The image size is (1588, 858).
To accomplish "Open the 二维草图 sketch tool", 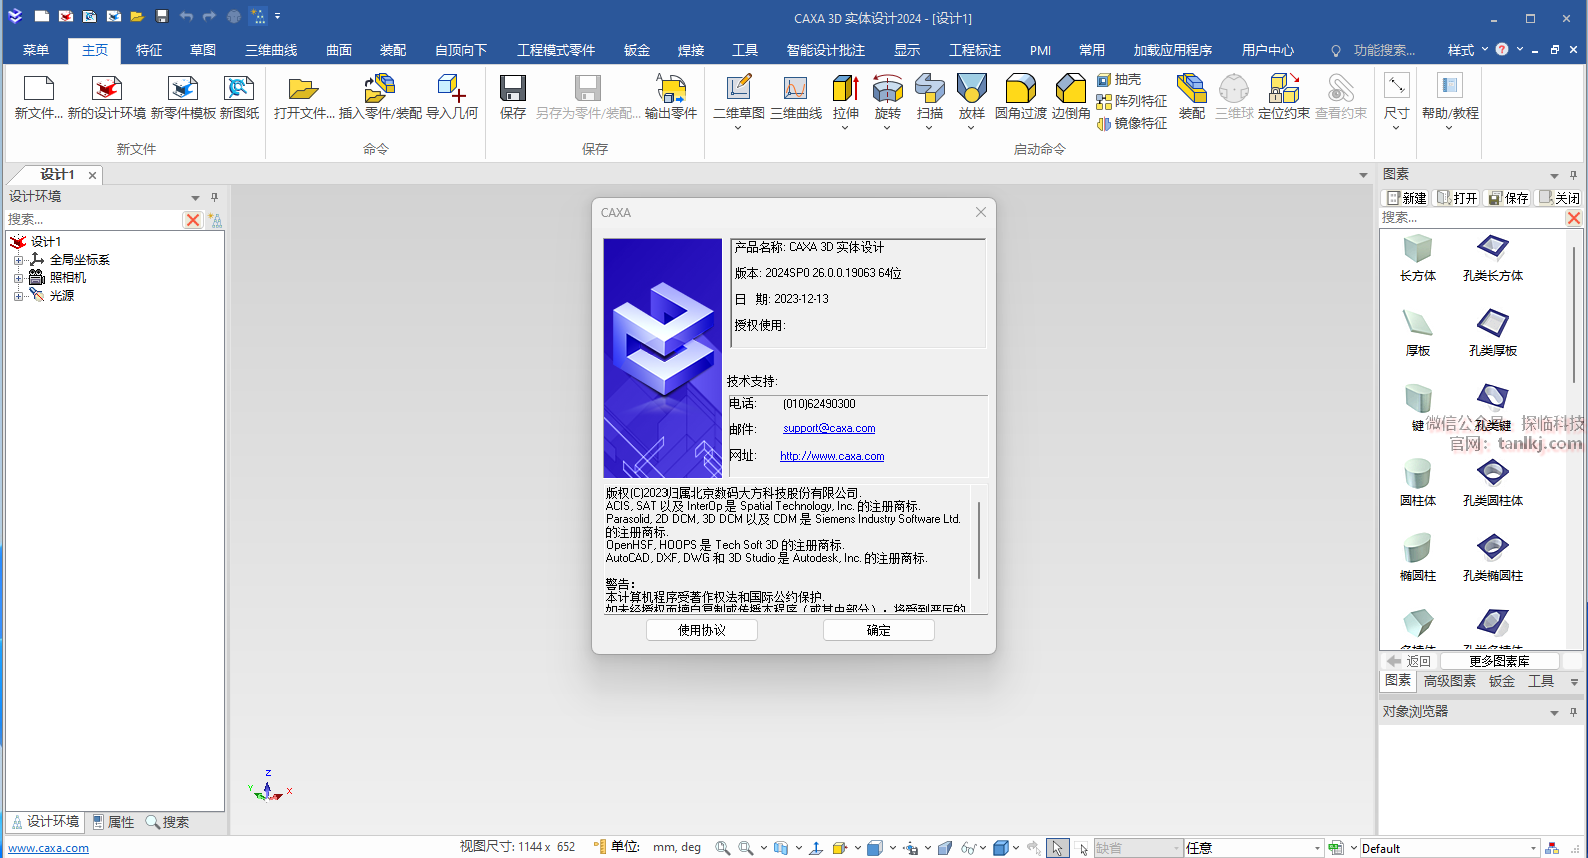I will [738, 90].
